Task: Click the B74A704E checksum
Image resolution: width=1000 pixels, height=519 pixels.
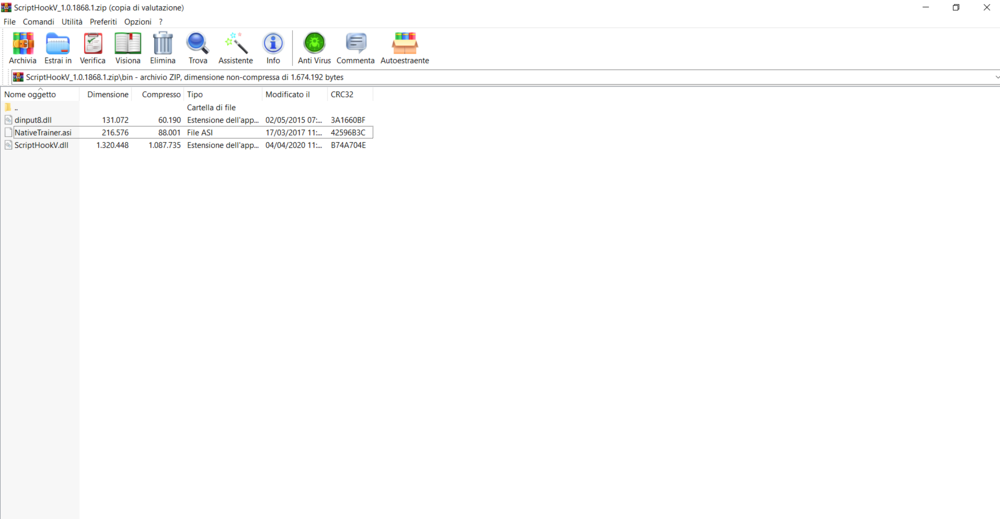Action: click(x=348, y=145)
